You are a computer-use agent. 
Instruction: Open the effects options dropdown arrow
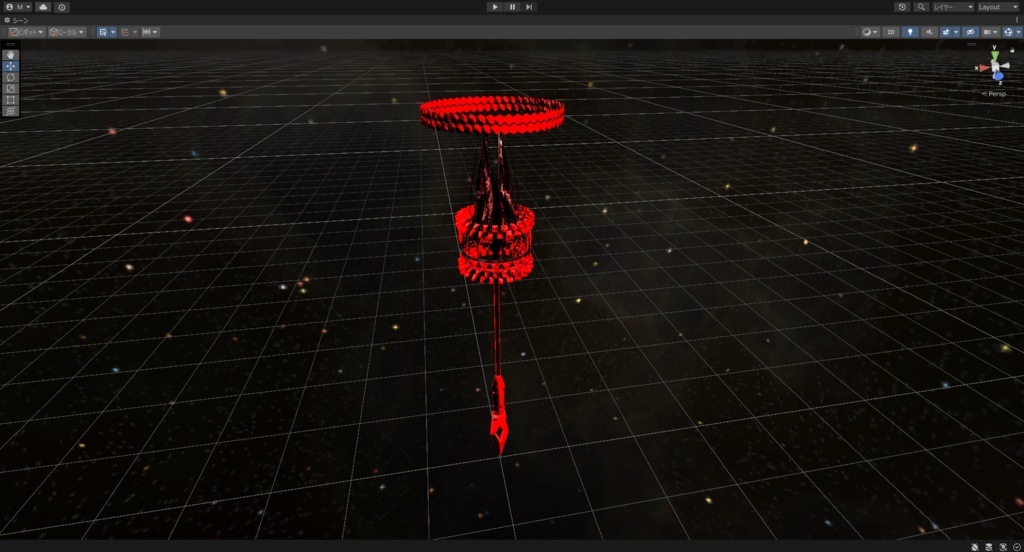pyautogui.click(x=956, y=32)
